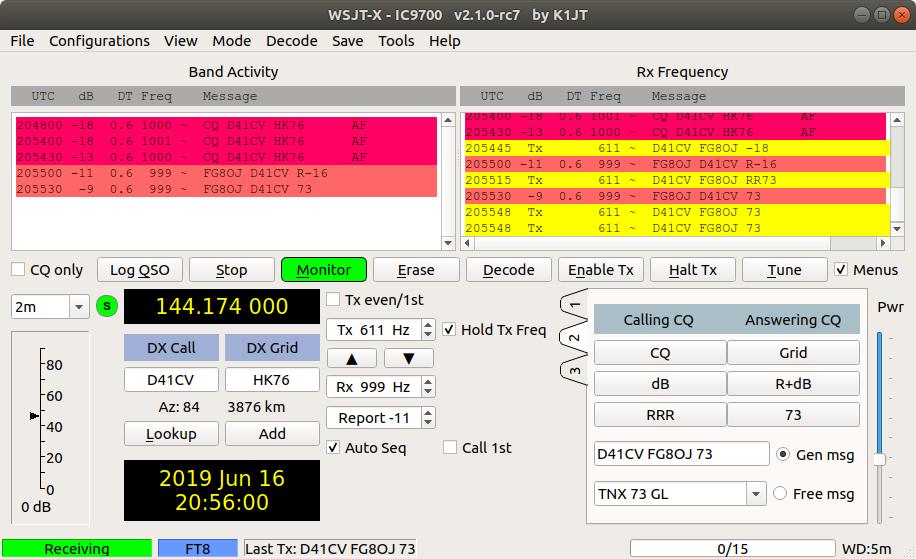
Task: Increment the Tx 611 Hz spinner
Action: pos(429,325)
